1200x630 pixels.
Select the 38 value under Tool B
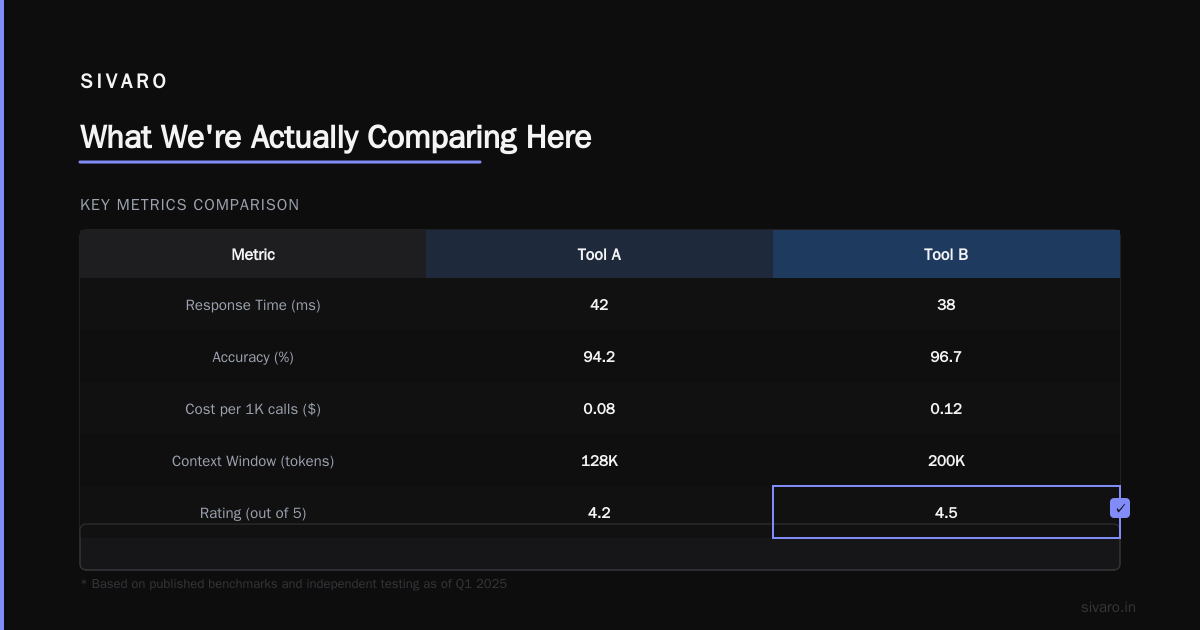tap(946, 305)
